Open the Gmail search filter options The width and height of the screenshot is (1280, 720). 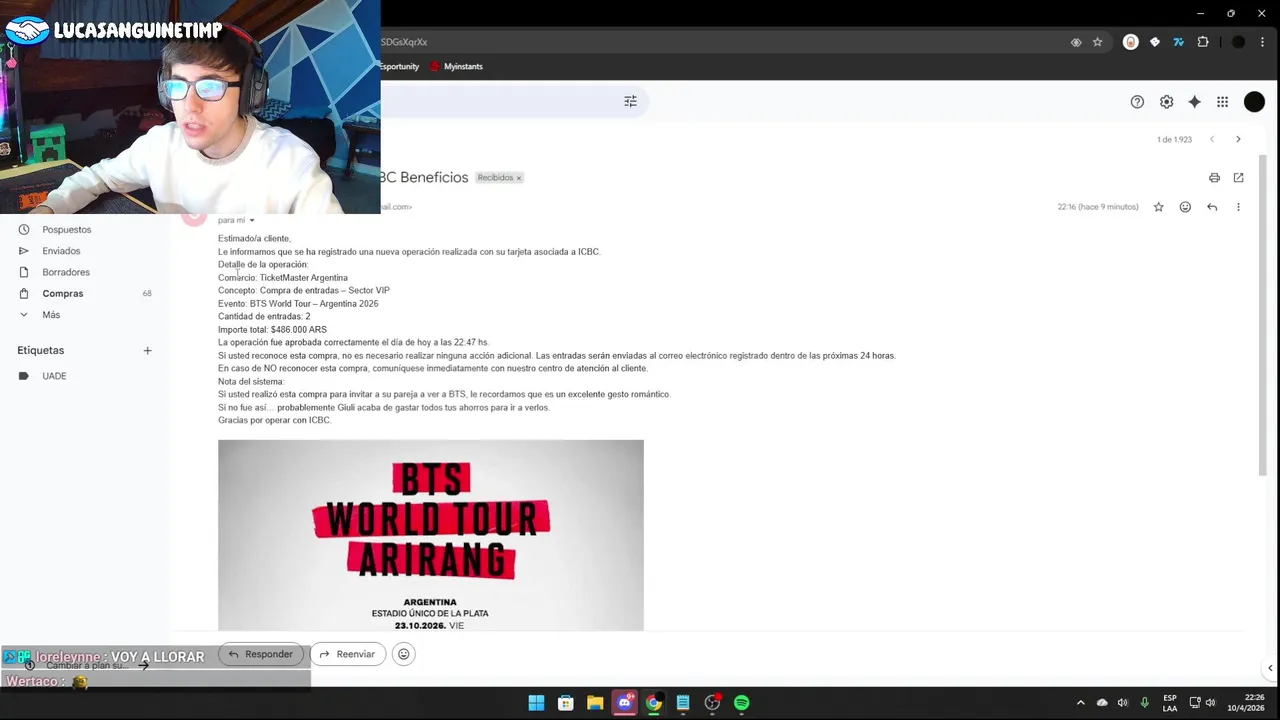[630, 101]
